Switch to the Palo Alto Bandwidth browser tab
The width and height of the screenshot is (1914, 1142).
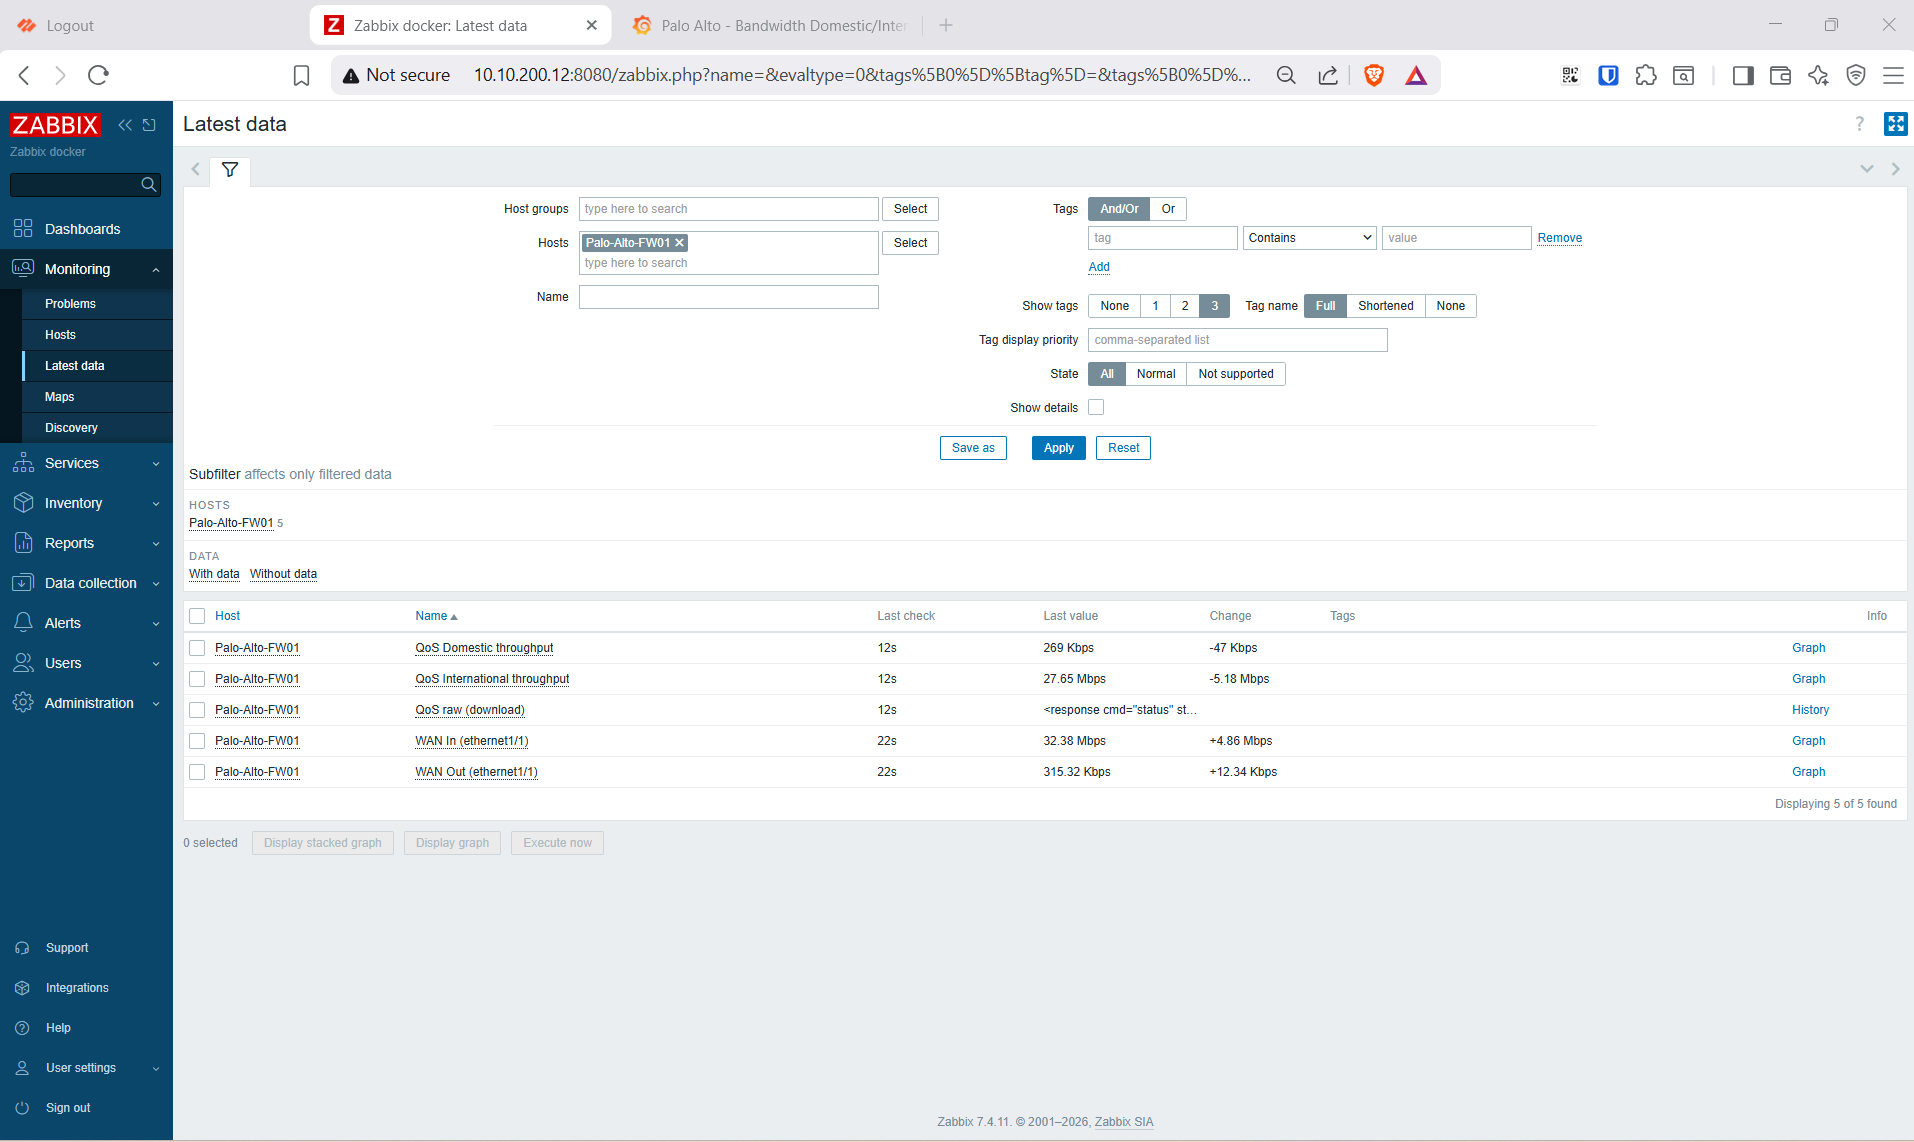(770, 25)
